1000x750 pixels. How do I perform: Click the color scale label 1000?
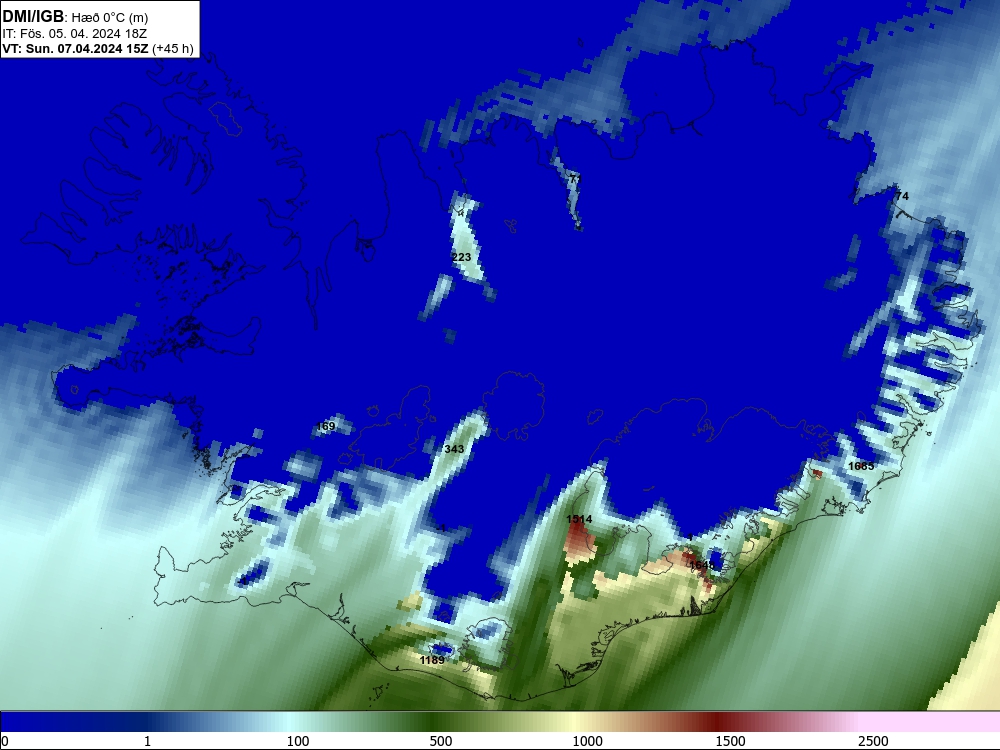(x=587, y=741)
